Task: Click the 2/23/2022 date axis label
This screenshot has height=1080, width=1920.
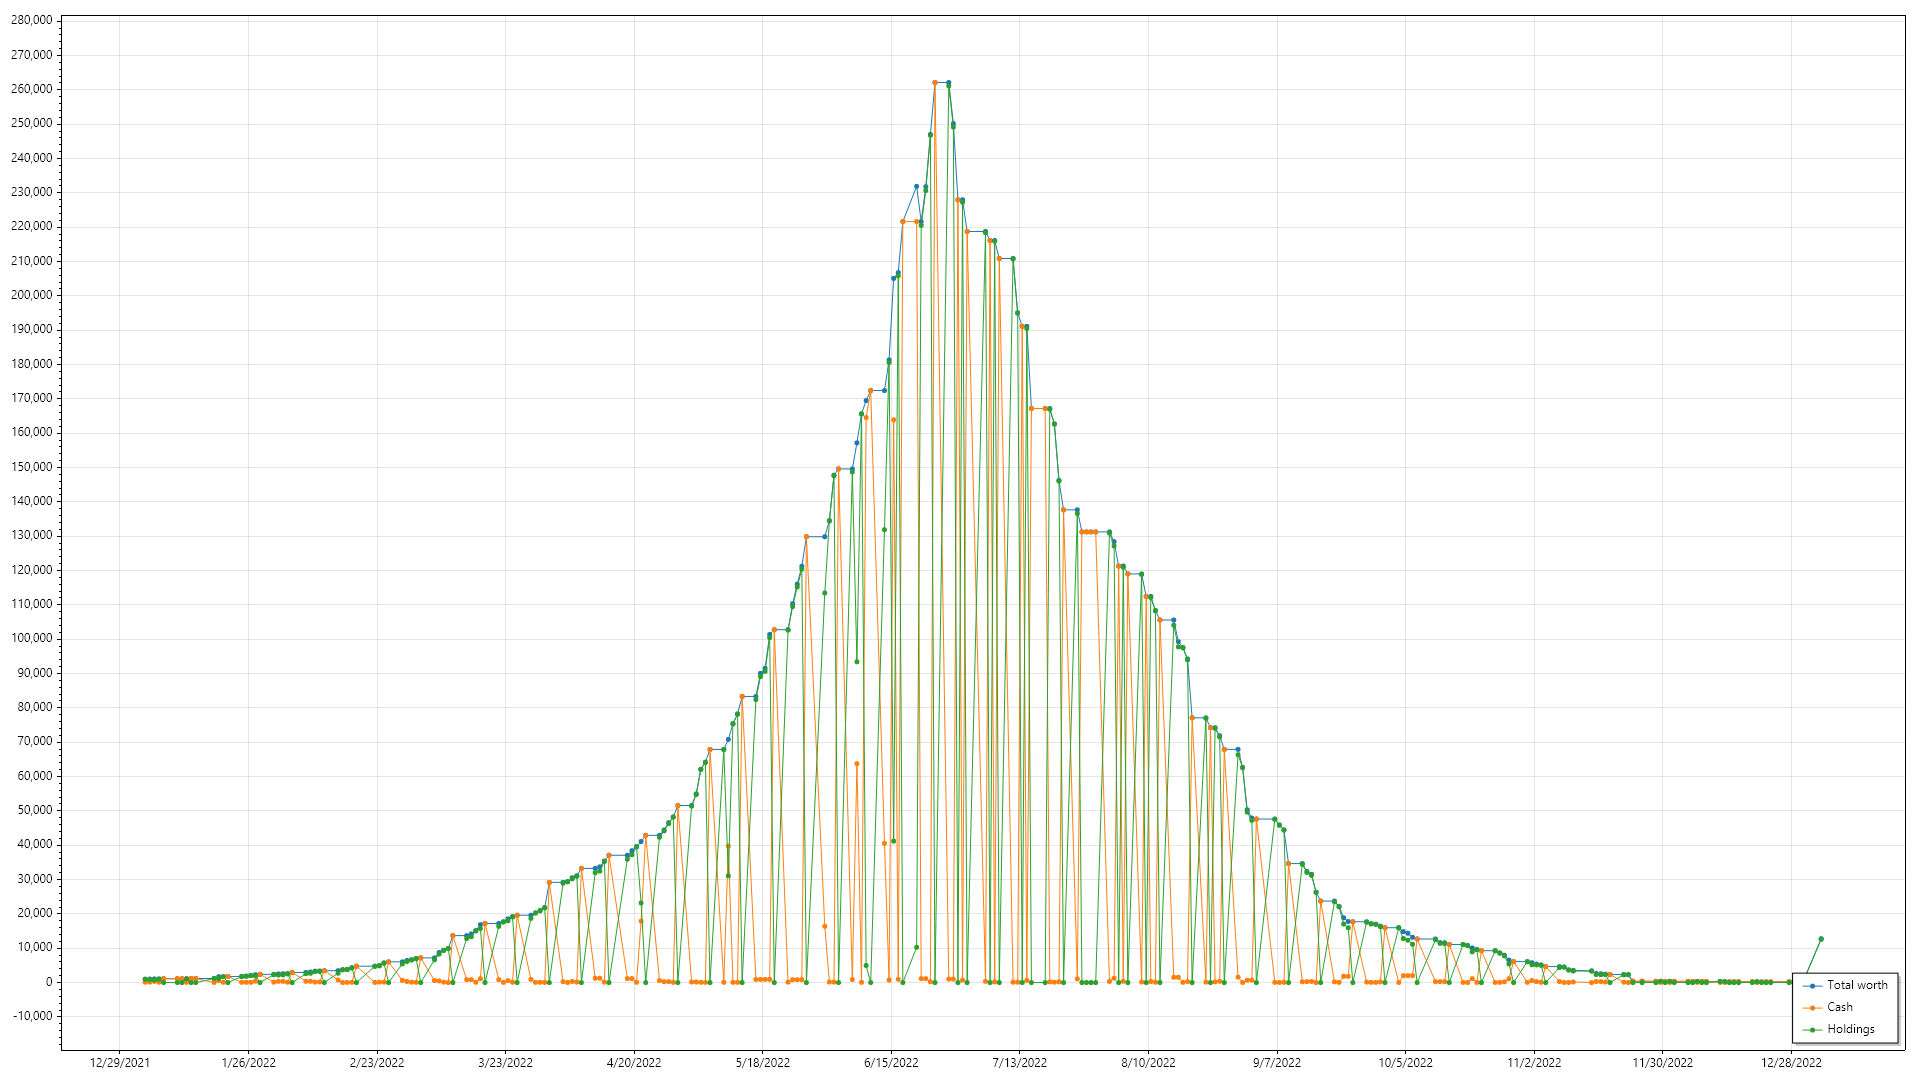Action: 377,1063
